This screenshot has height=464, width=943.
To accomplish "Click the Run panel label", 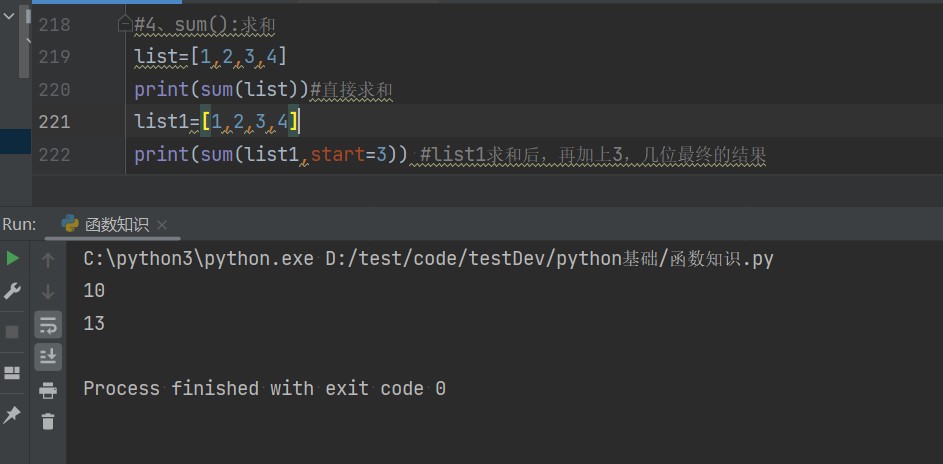I will 19,224.
